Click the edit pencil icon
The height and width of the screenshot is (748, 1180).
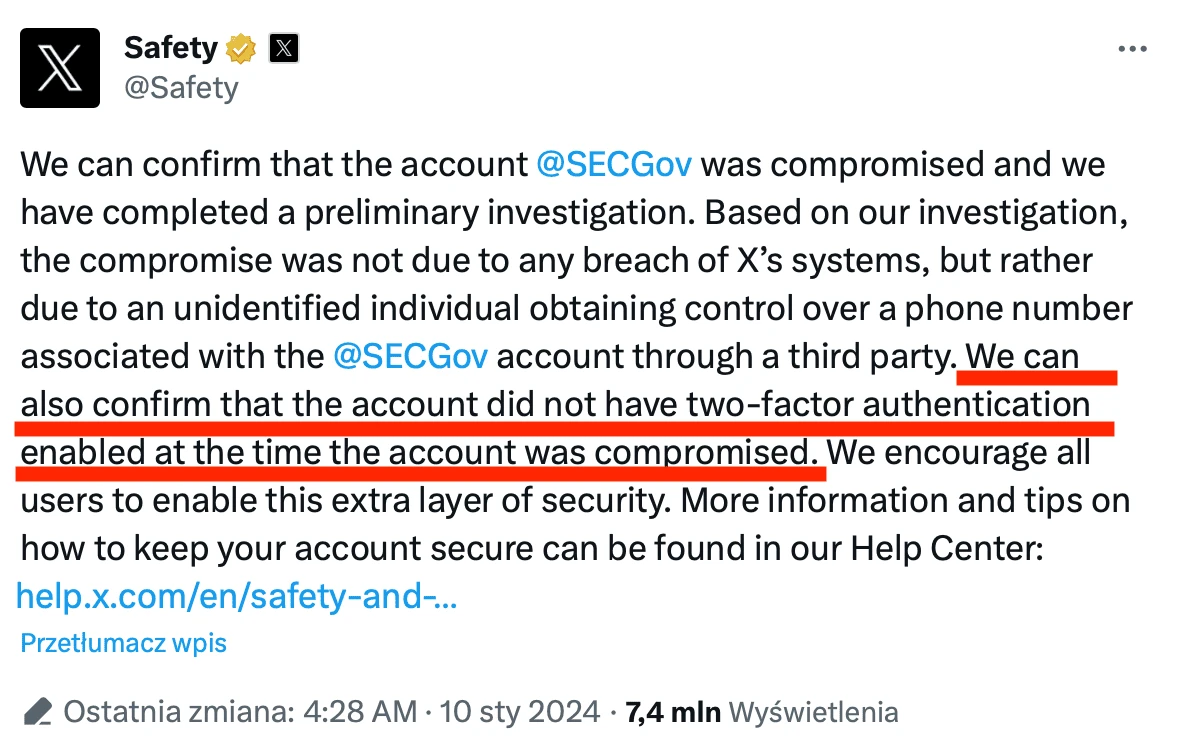click(38, 711)
